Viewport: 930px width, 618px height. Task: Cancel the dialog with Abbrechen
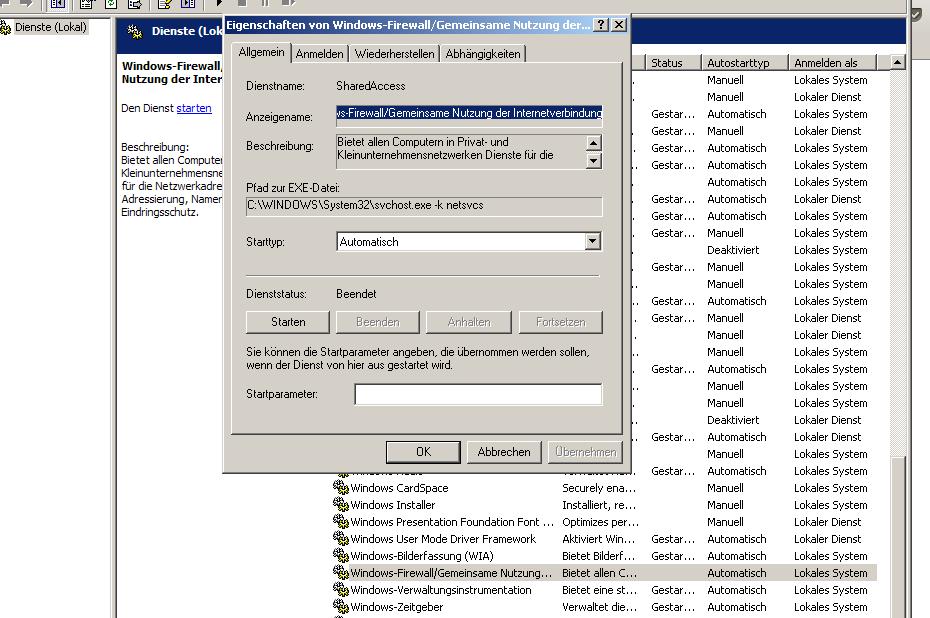coord(504,452)
